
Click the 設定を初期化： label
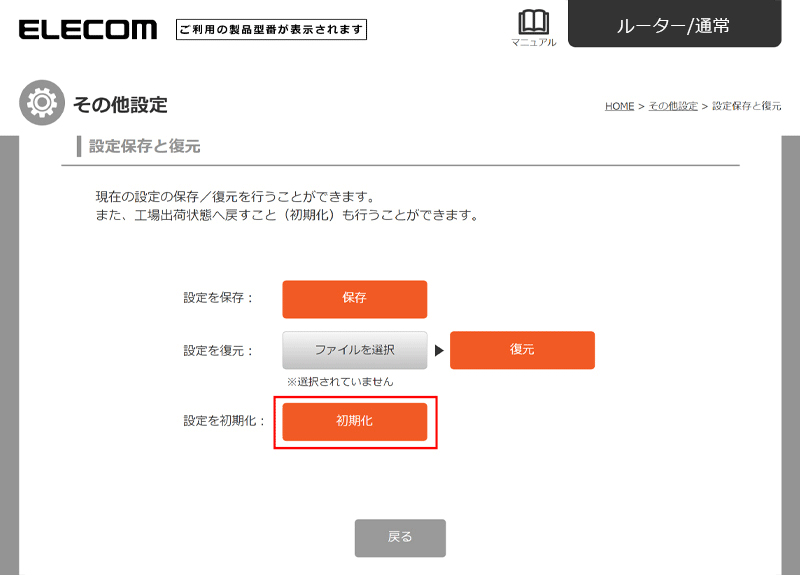pos(219,421)
